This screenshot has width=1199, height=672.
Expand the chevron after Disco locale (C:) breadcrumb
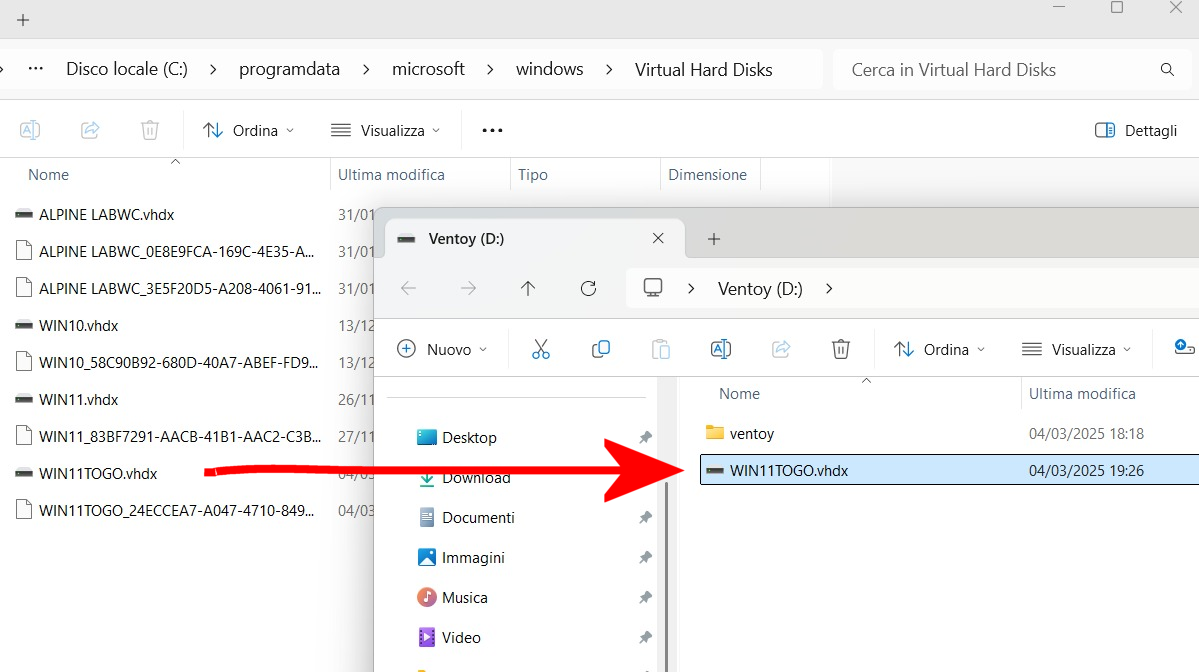click(x=213, y=70)
